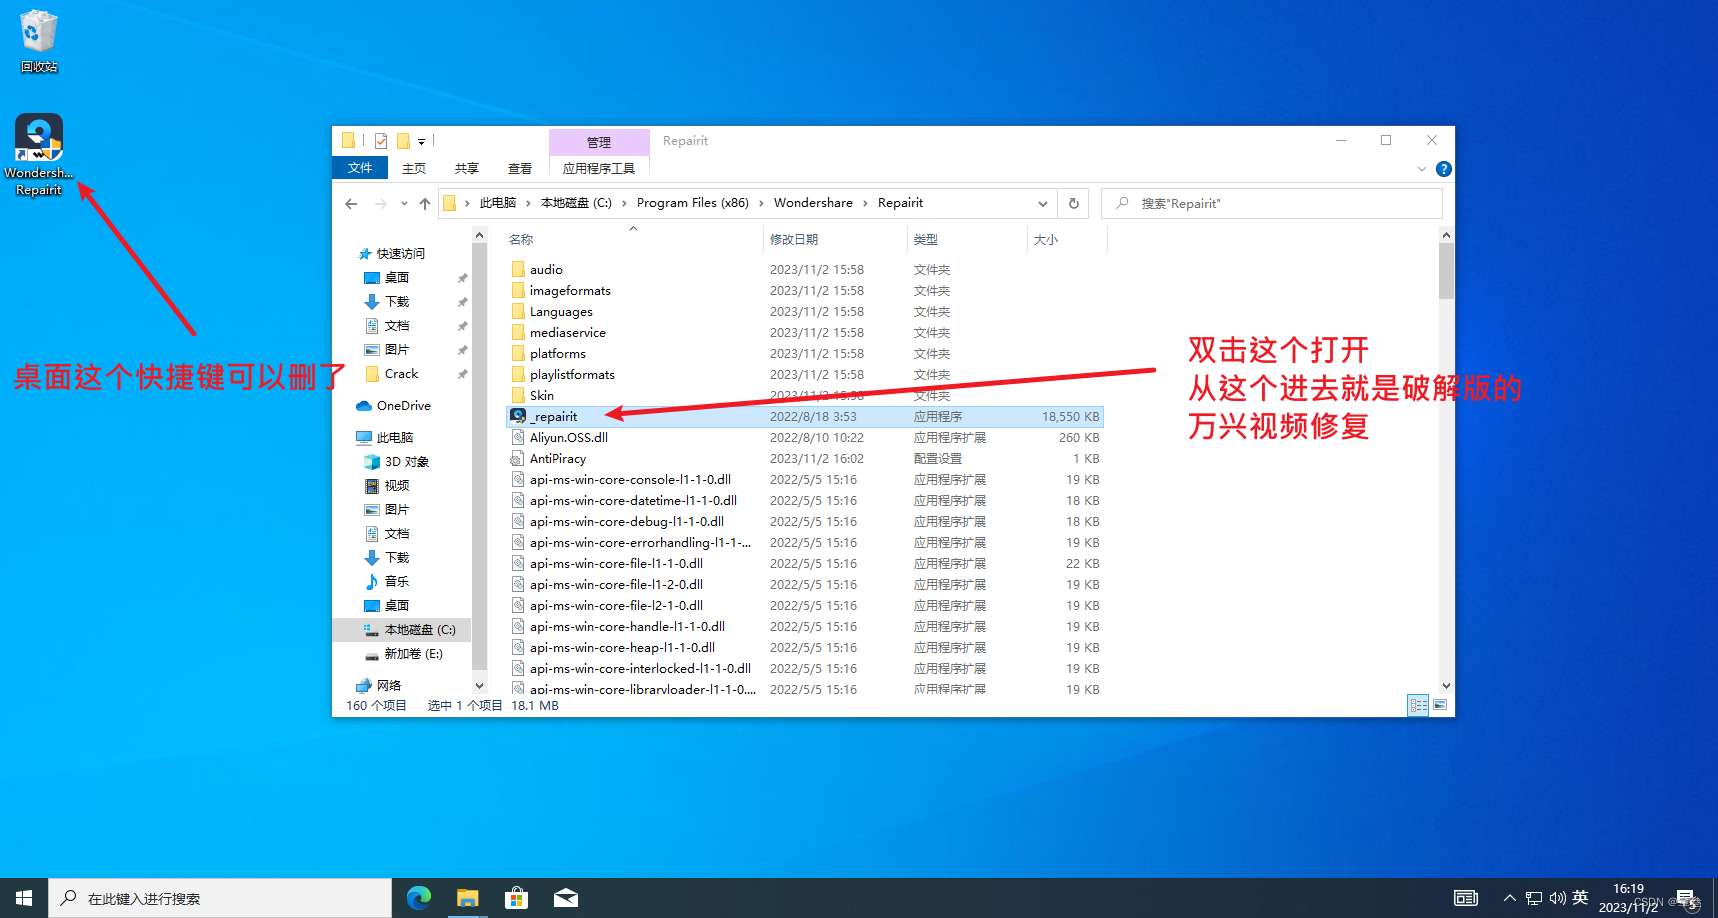Screen dimensions: 1718x918
Task: Click the 英 input method indicator
Action: pyautogui.click(x=1580, y=898)
